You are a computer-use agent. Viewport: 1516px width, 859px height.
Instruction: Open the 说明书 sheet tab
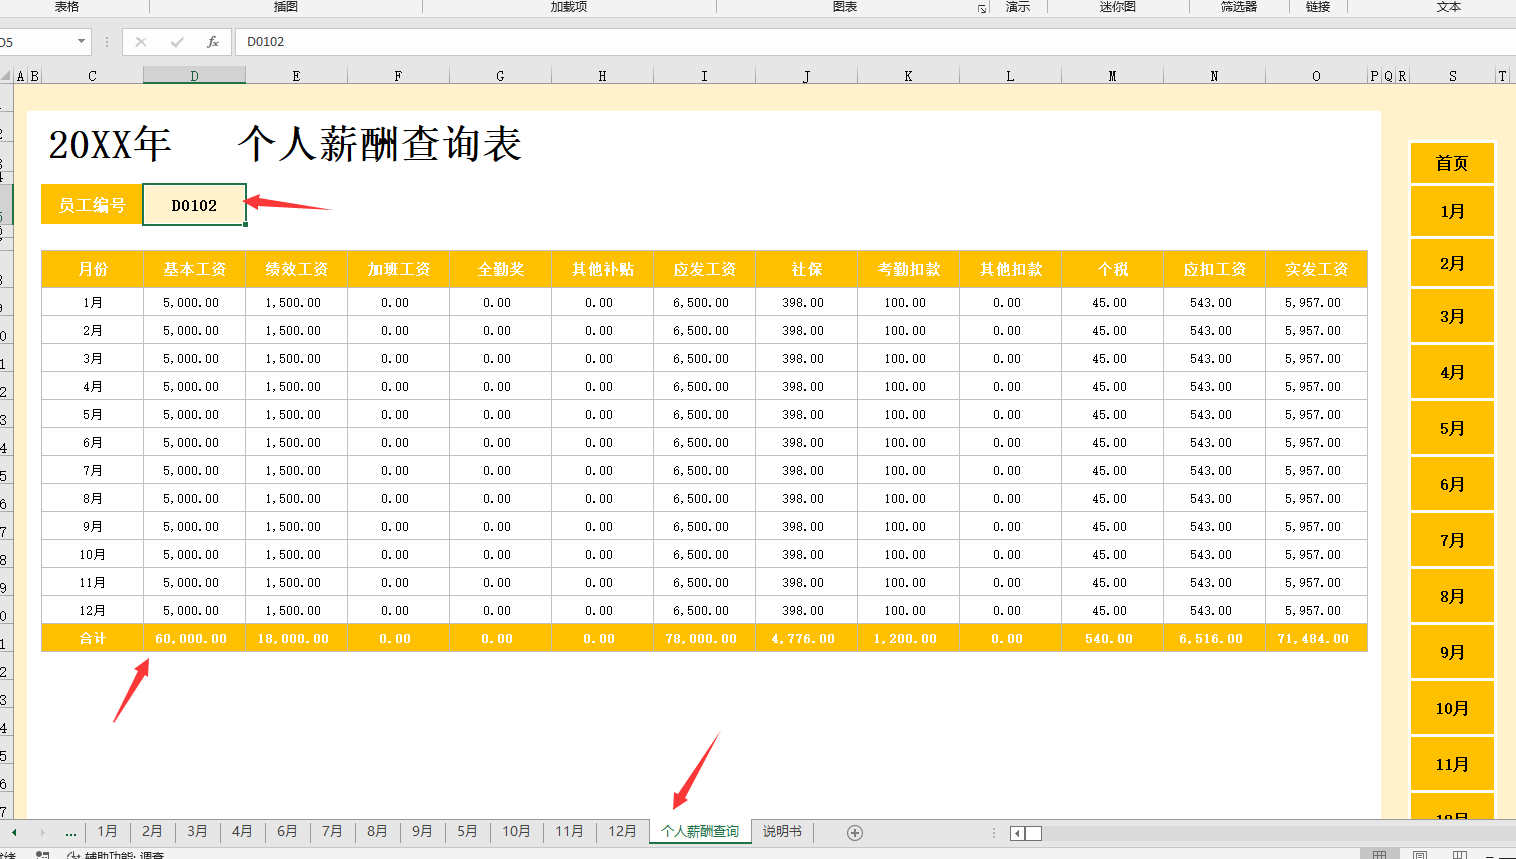pyautogui.click(x=782, y=831)
